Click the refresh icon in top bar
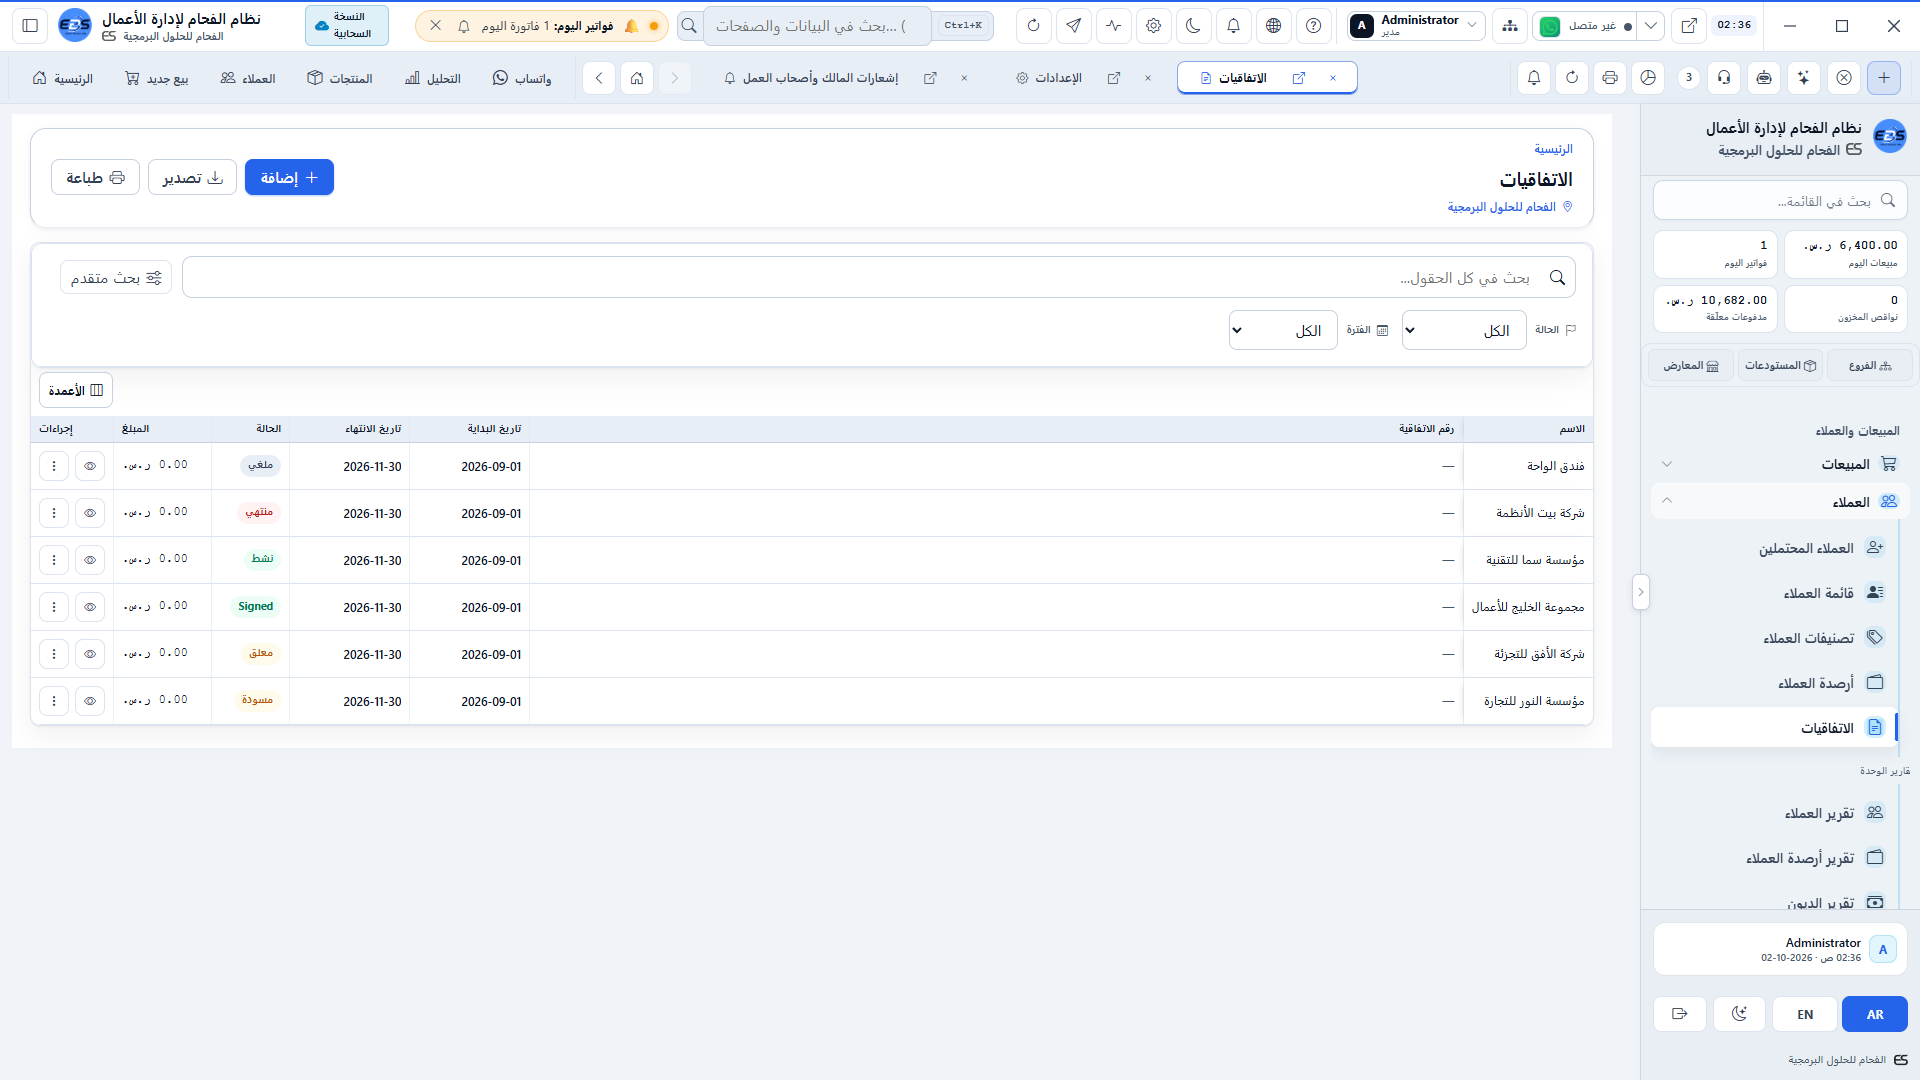The height and width of the screenshot is (1080, 1920). [x=1034, y=26]
